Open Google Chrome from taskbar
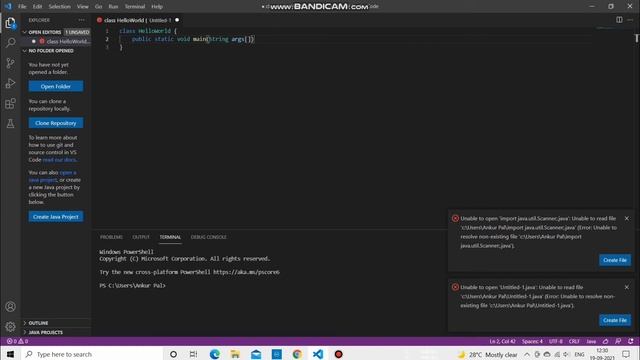The width and height of the screenshot is (640, 360). [297, 354]
